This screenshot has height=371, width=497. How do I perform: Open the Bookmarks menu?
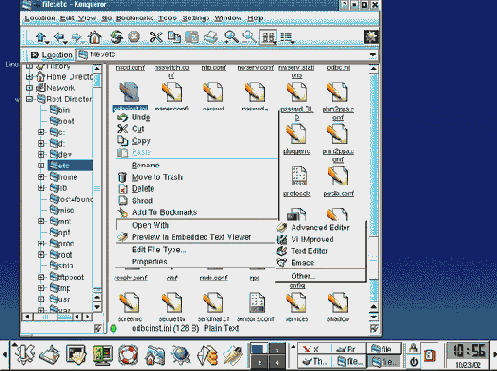134,18
